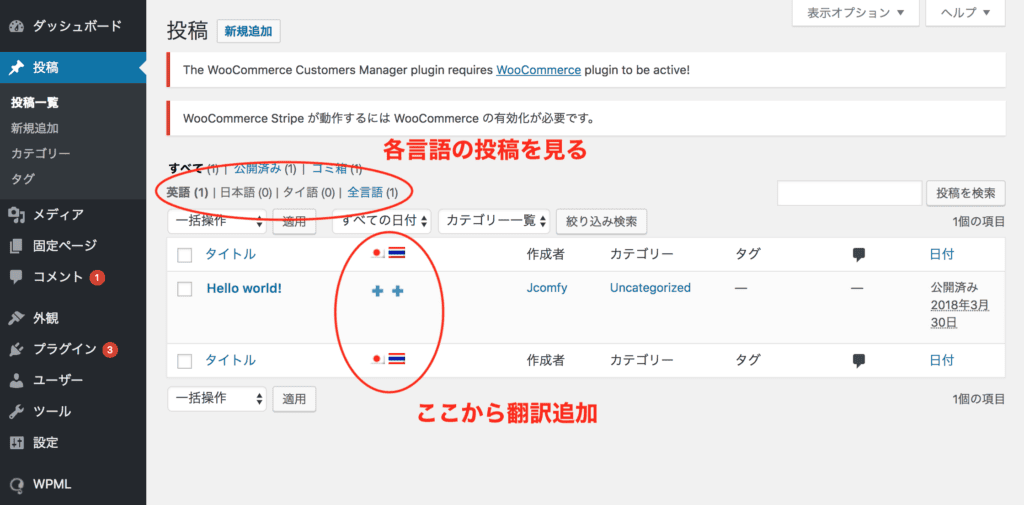Expand the 表示オプション screen options panel

[855, 12]
